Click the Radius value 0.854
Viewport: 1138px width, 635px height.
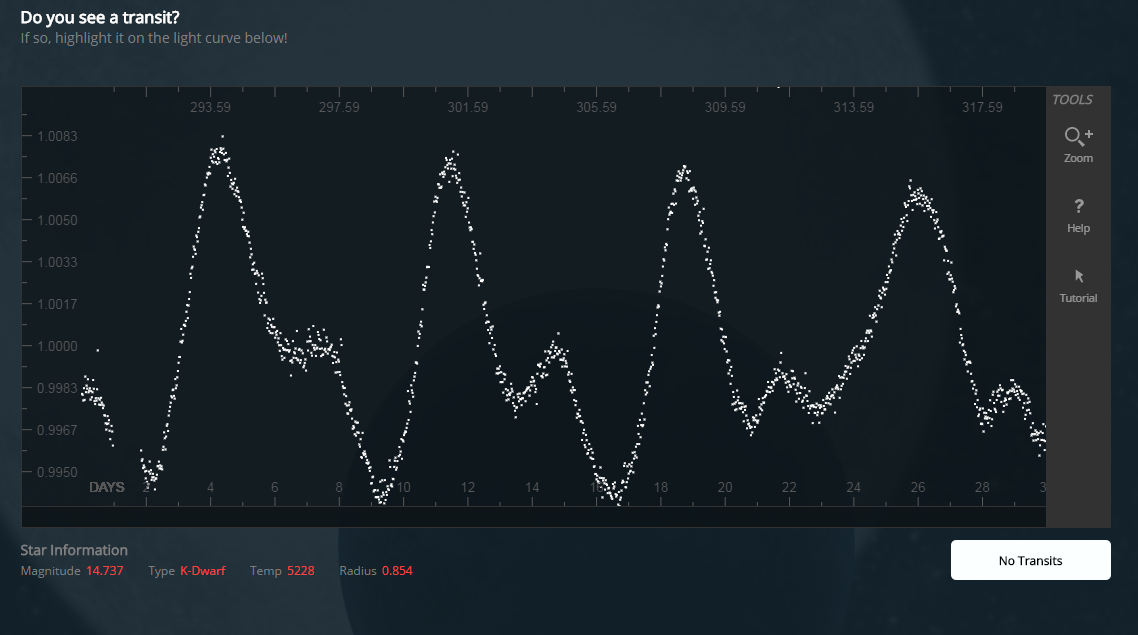pyautogui.click(x=397, y=571)
